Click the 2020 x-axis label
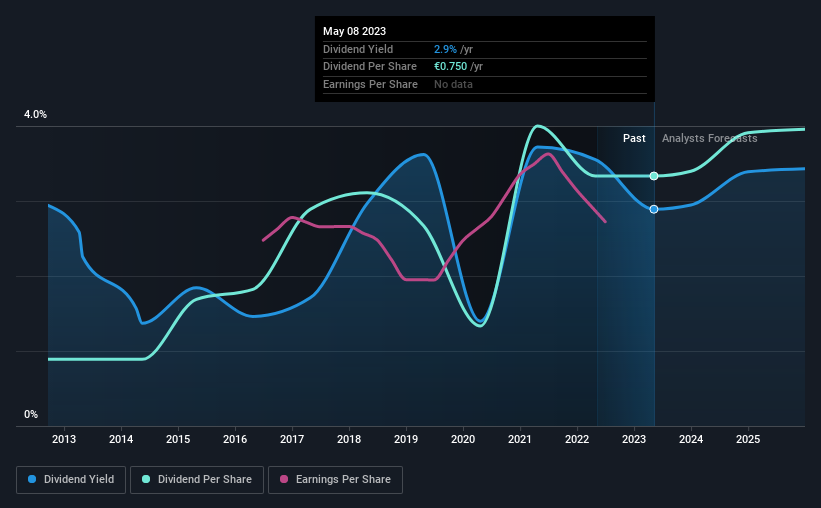The width and height of the screenshot is (821, 508). click(x=463, y=439)
